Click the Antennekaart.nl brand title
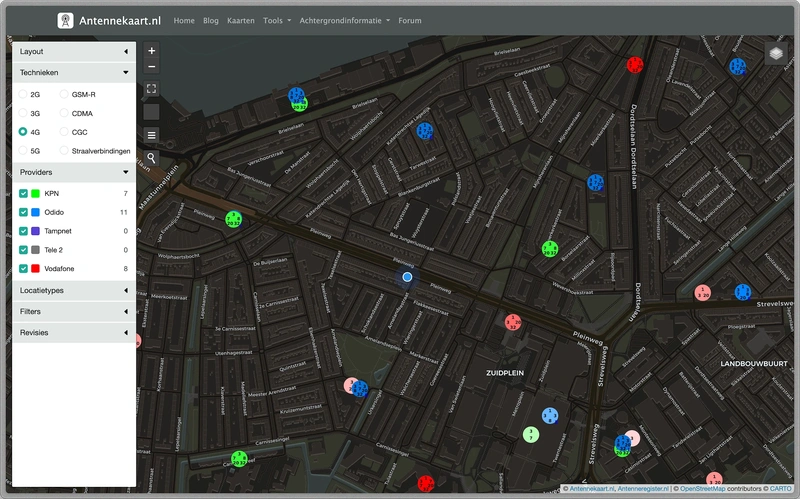The width and height of the screenshot is (800, 499). [x=120, y=20]
